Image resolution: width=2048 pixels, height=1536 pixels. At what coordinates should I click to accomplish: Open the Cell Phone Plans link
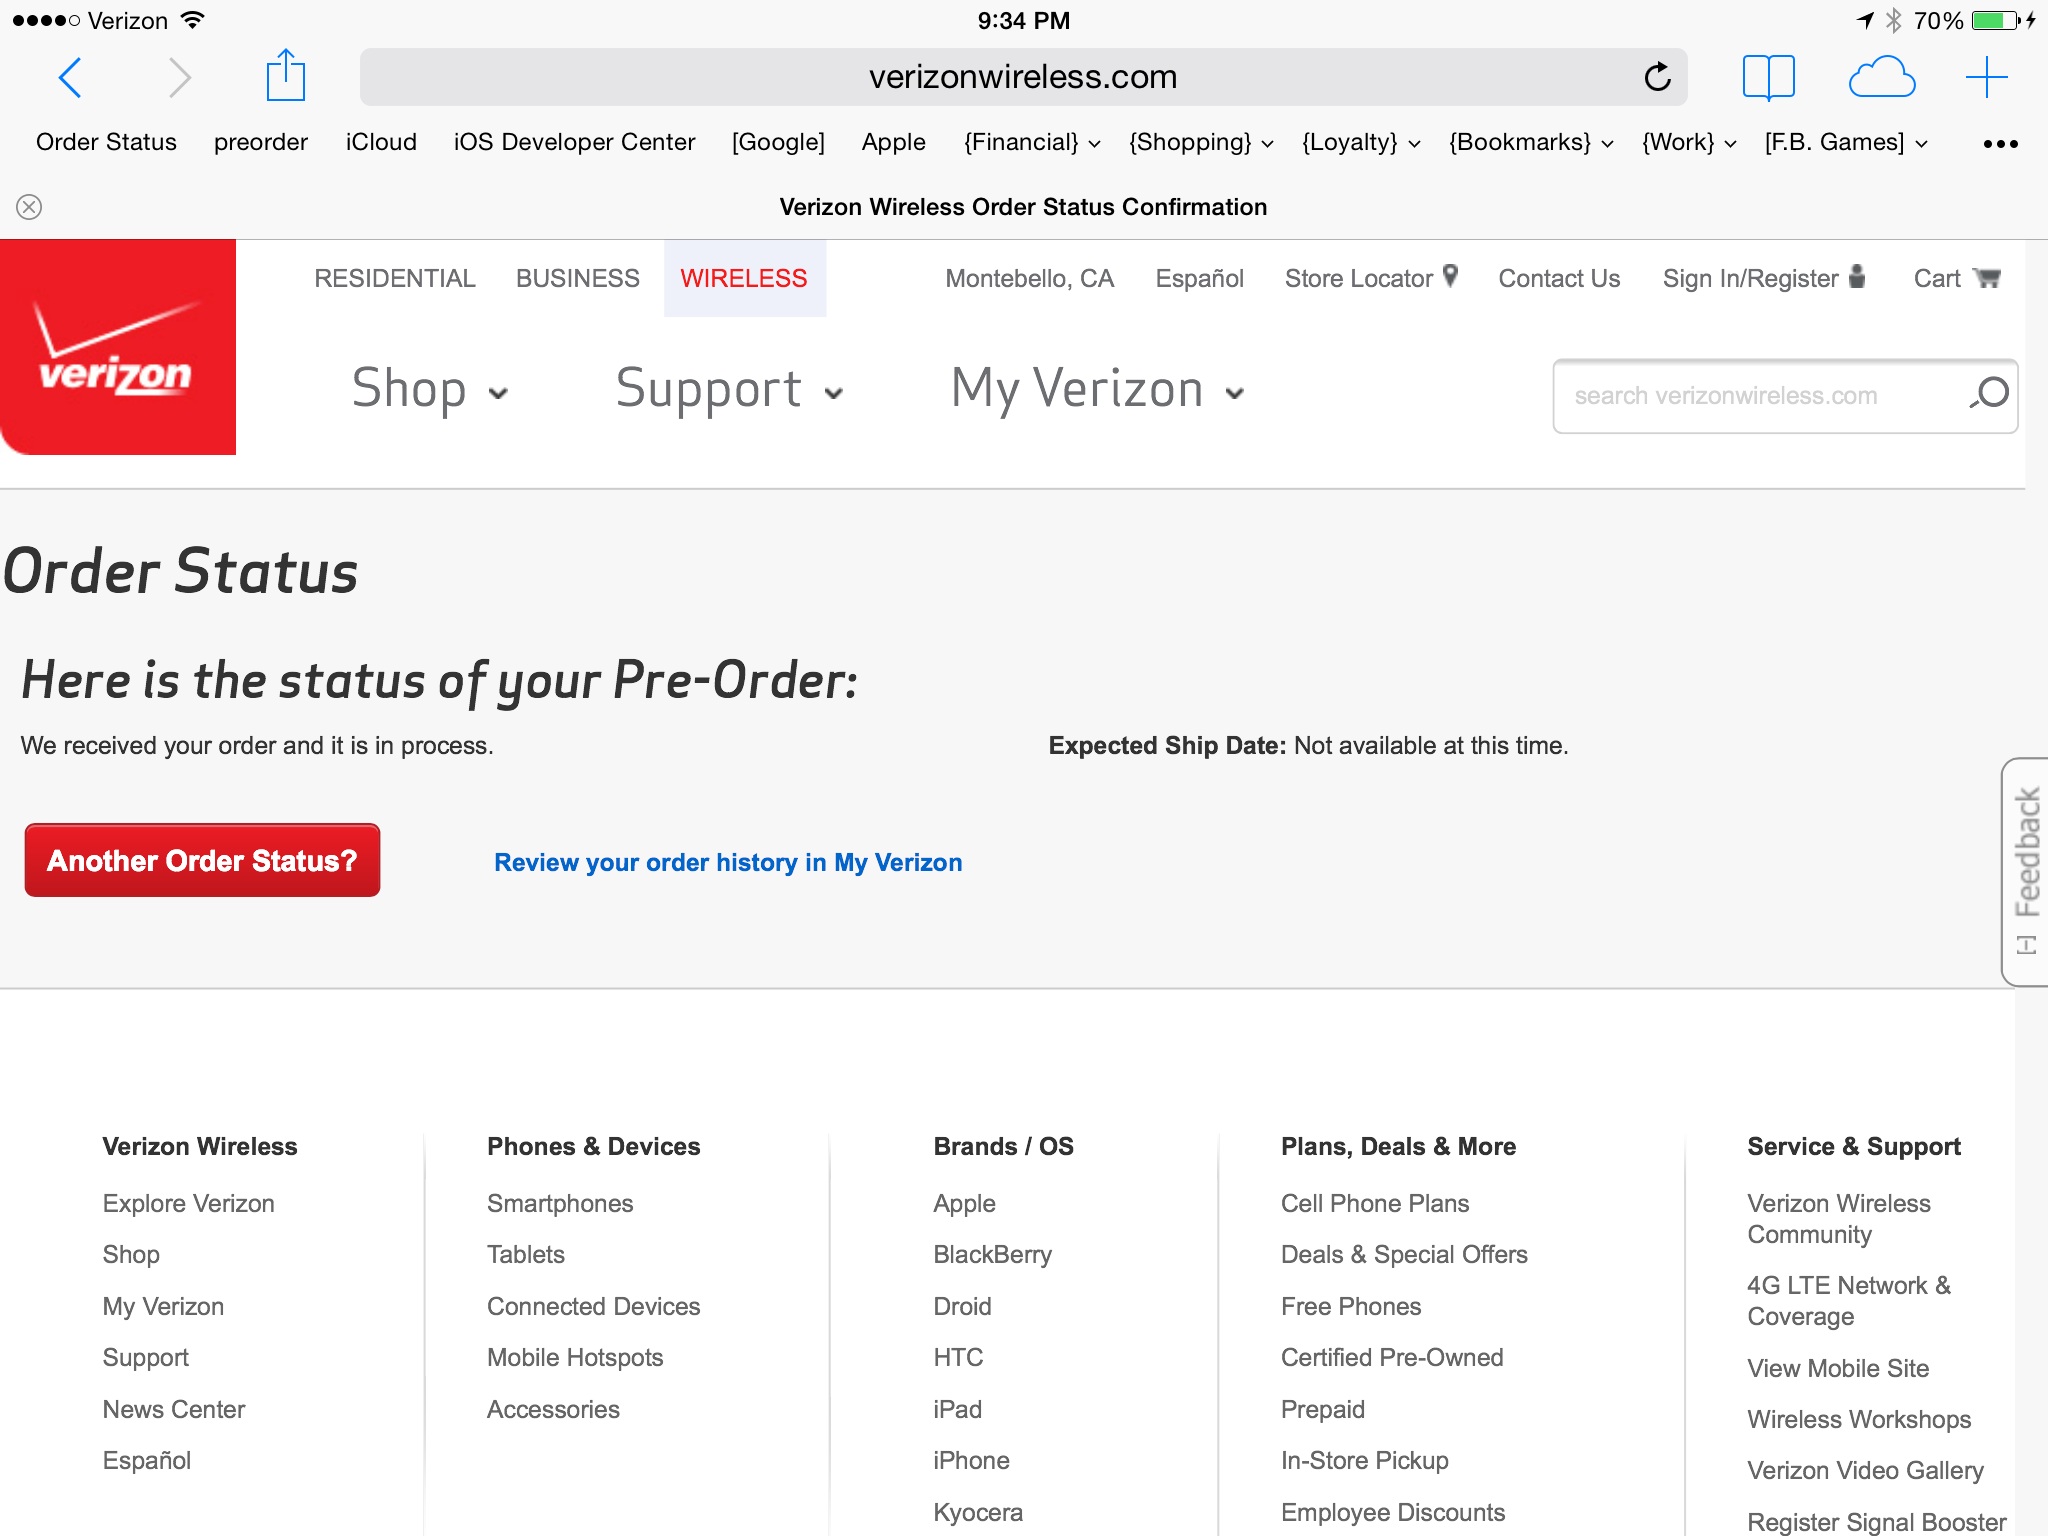pos(1375,1203)
